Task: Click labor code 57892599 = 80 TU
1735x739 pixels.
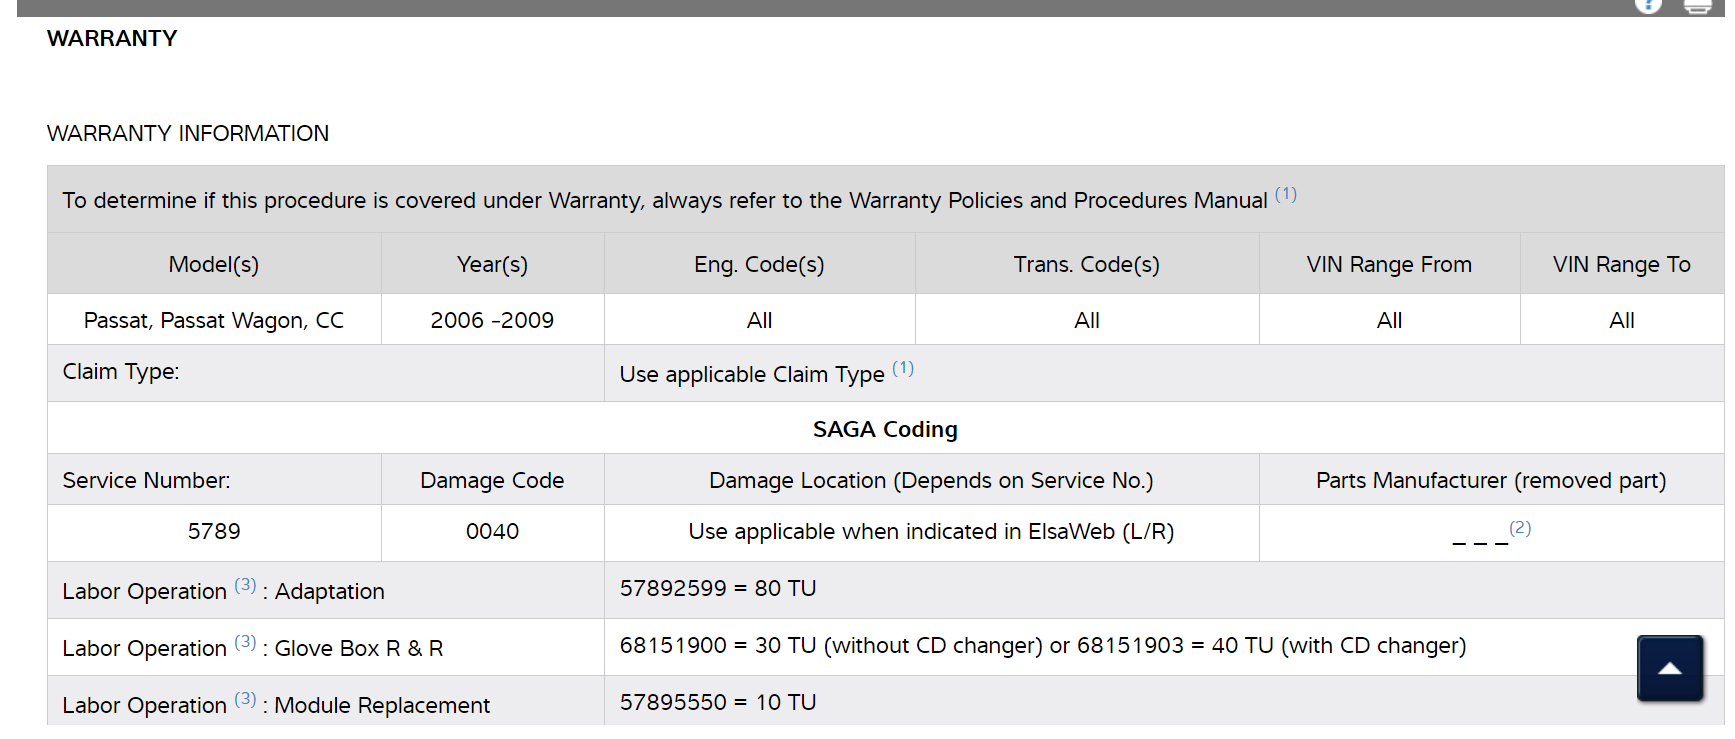Action: point(718,589)
